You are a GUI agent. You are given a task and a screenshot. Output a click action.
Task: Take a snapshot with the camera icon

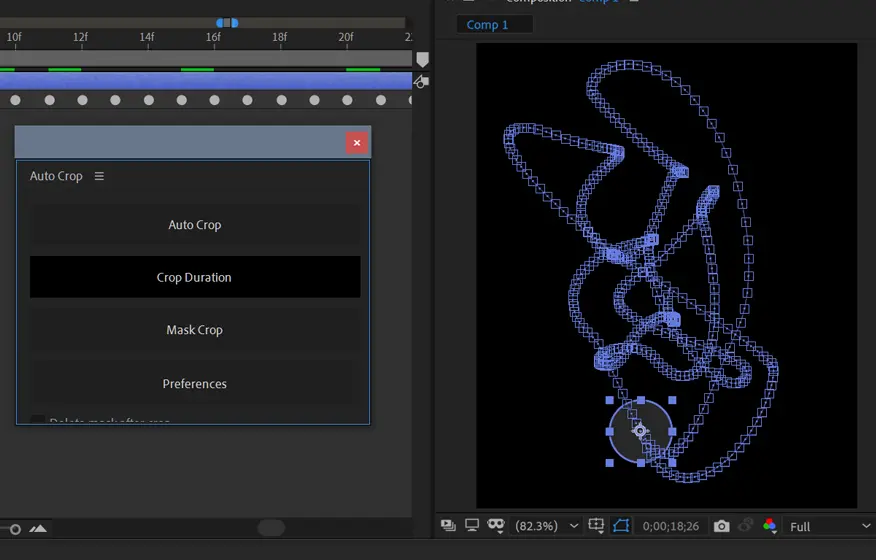pyautogui.click(x=721, y=526)
